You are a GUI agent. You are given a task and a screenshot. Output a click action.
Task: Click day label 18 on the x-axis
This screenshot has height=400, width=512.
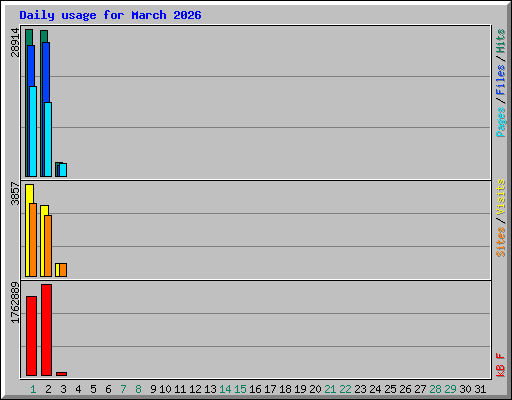point(285,389)
